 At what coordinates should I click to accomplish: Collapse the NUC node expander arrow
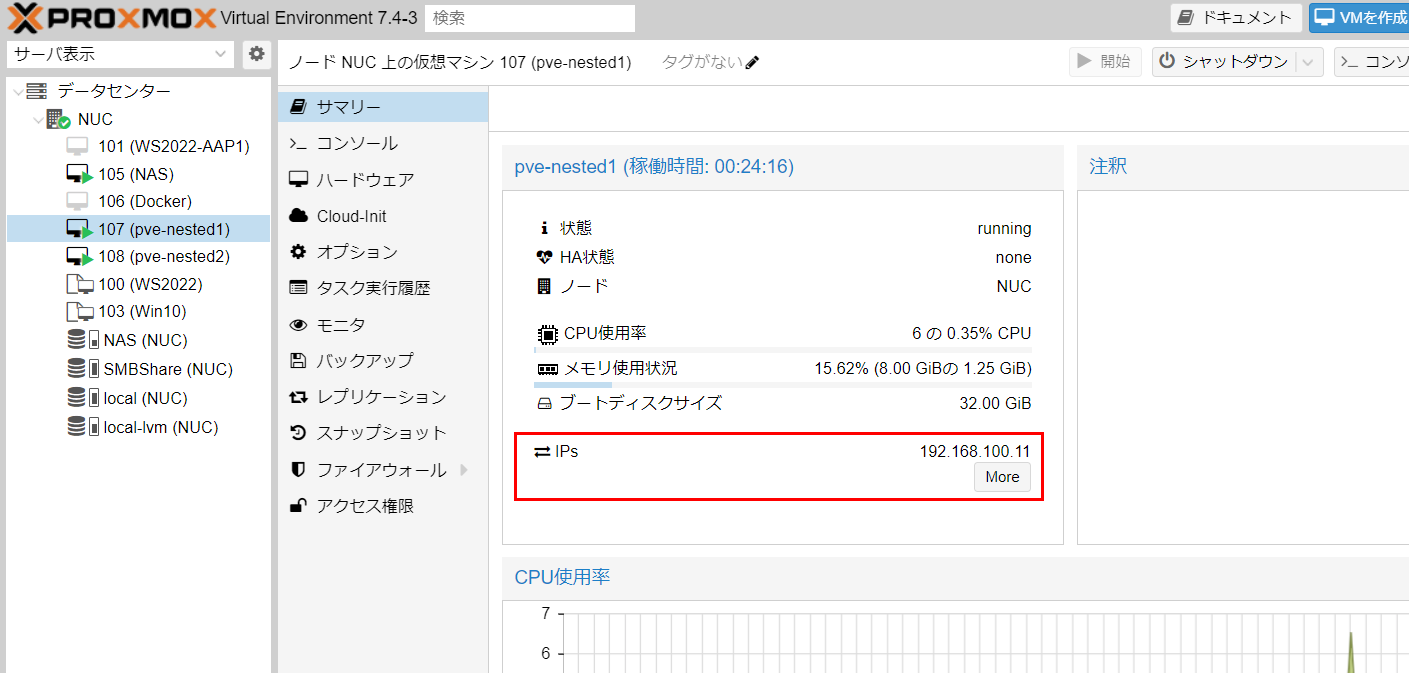click(x=38, y=120)
